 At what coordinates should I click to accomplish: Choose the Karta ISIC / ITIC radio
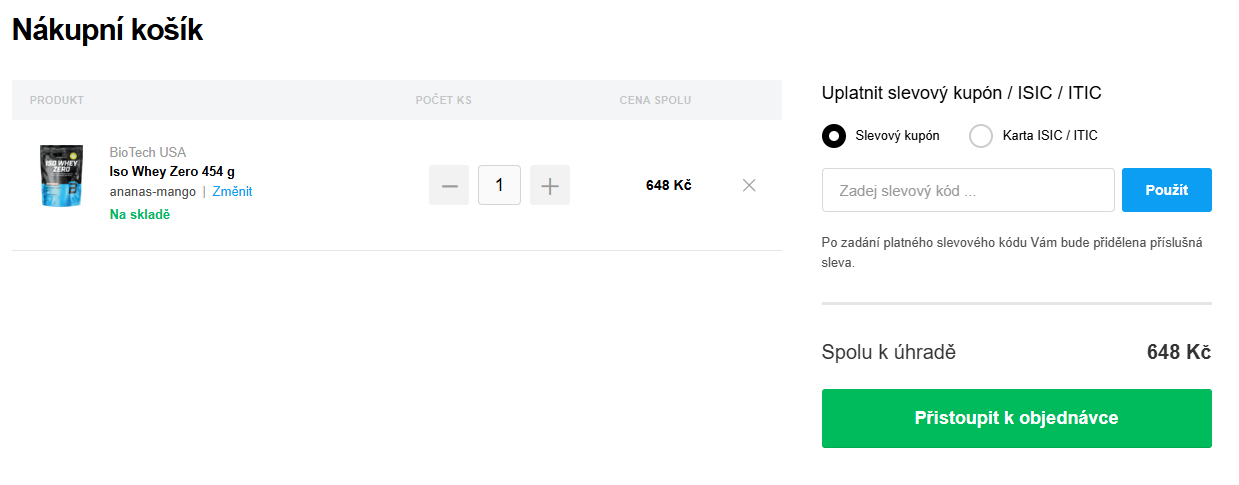981,136
